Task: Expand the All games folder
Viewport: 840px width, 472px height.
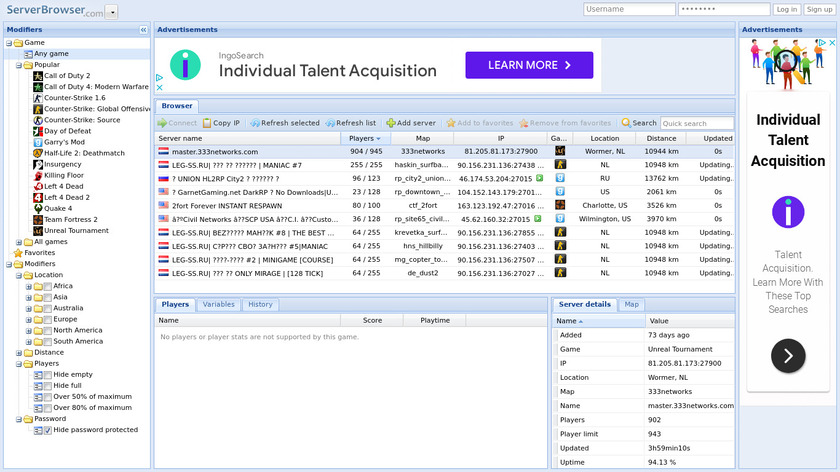Action: click(19, 242)
